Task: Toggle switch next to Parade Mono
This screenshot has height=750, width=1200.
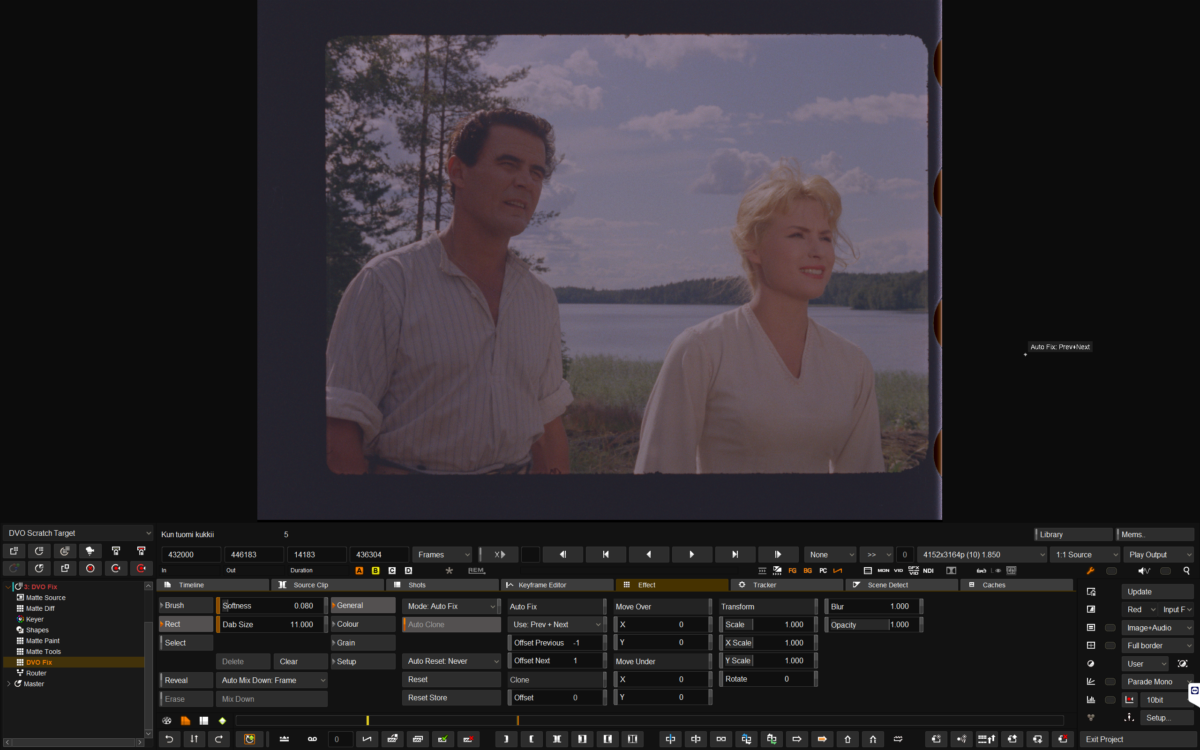Action: 1110,682
